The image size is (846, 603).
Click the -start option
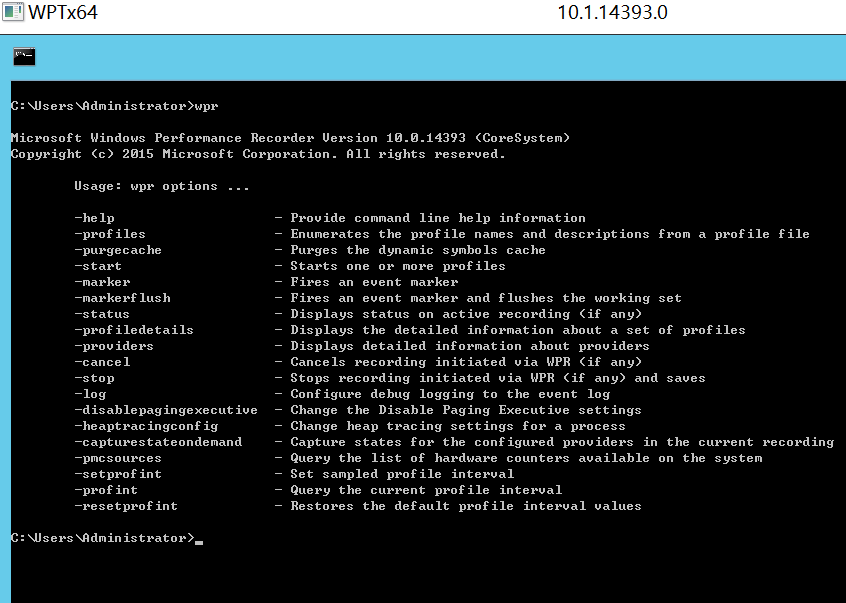point(98,266)
